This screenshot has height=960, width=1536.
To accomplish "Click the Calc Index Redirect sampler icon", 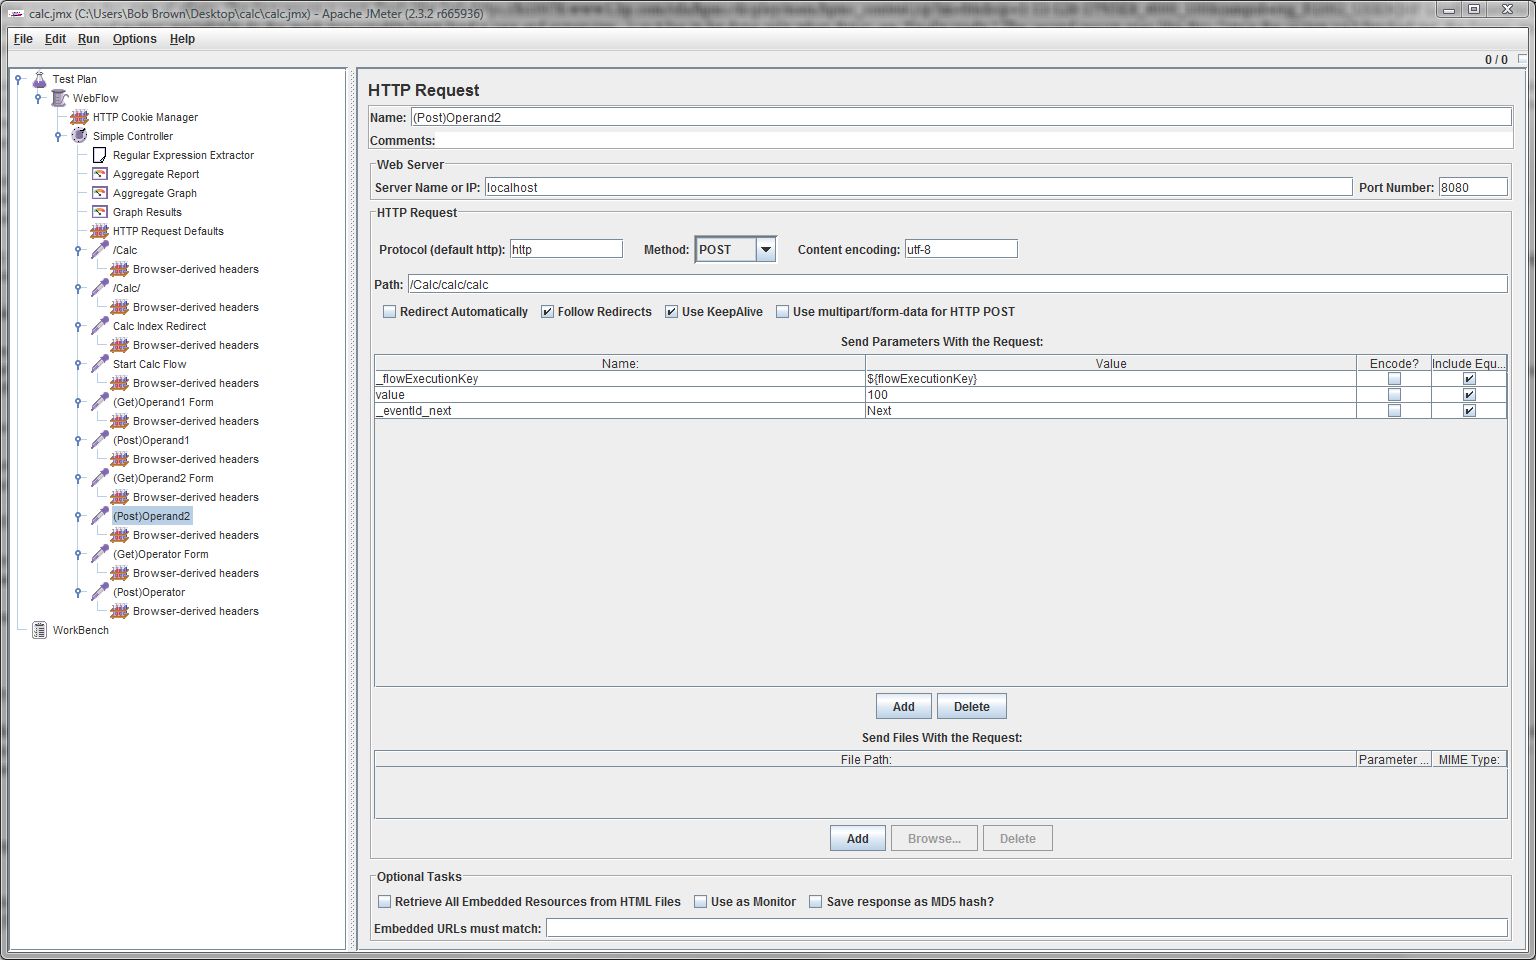I will pos(99,326).
